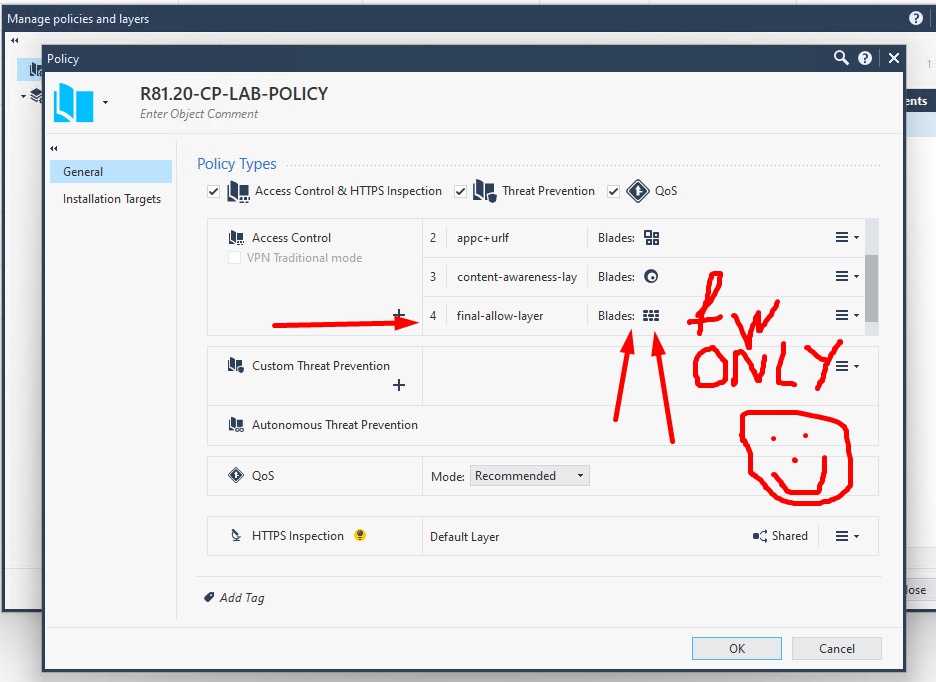The width and height of the screenshot is (936, 682).
Task: Expand layers tree item in background window
Action: pos(23,96)
